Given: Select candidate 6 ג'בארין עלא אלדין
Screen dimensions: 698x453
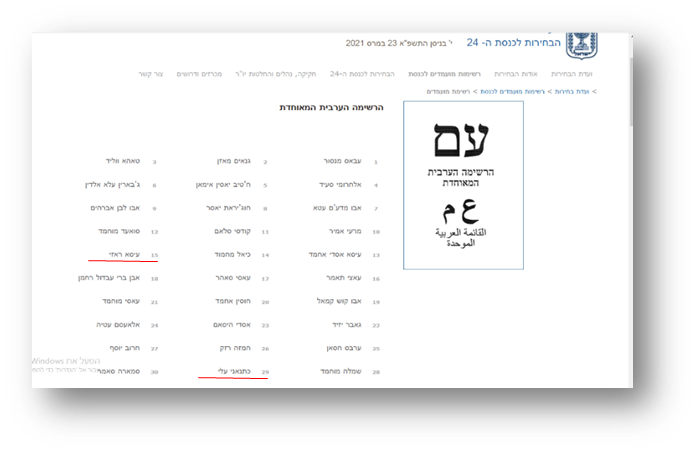Looking at the screenshot, I should (x=113, y=185).
